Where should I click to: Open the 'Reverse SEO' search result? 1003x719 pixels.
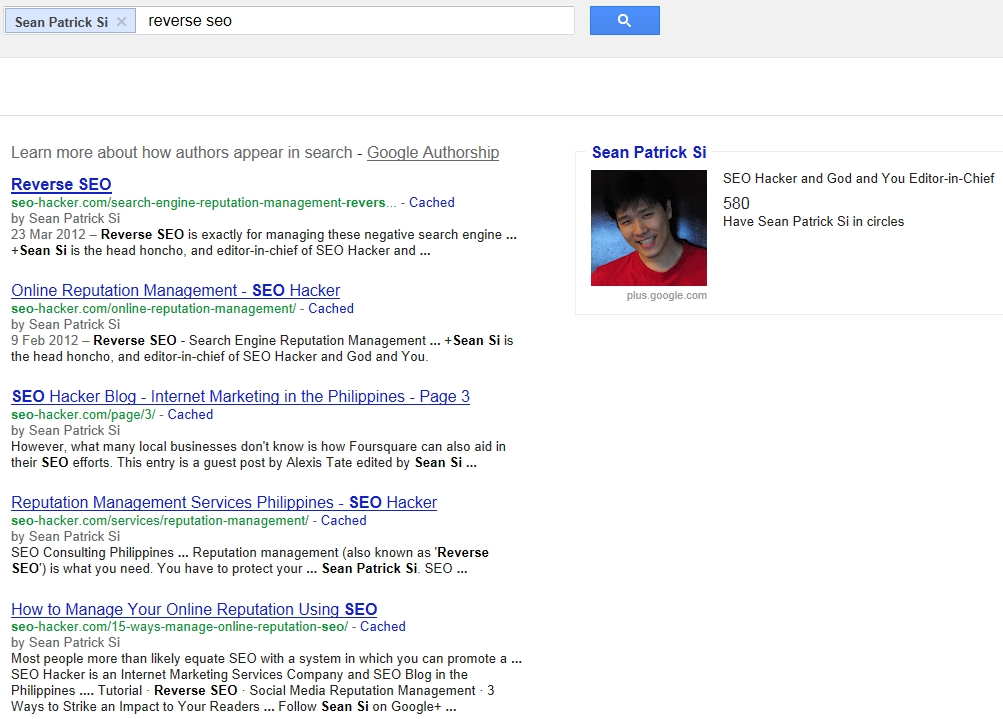click(61, 184)
